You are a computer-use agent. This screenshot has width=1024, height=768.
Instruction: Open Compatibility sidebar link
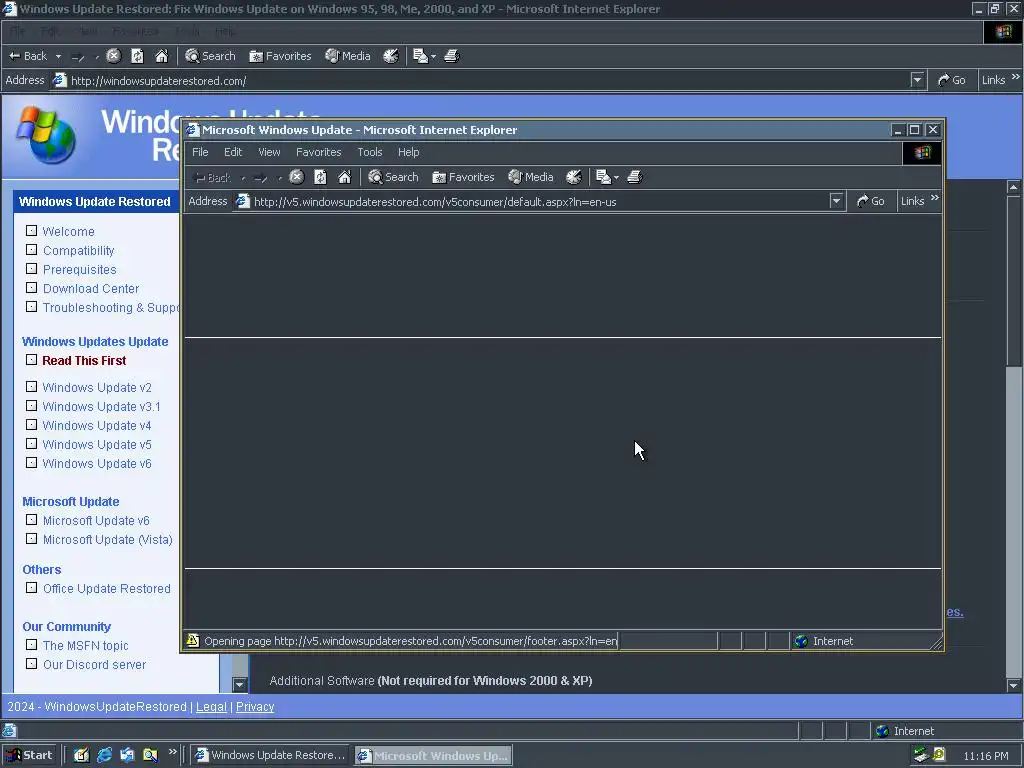tap(78, 251)
